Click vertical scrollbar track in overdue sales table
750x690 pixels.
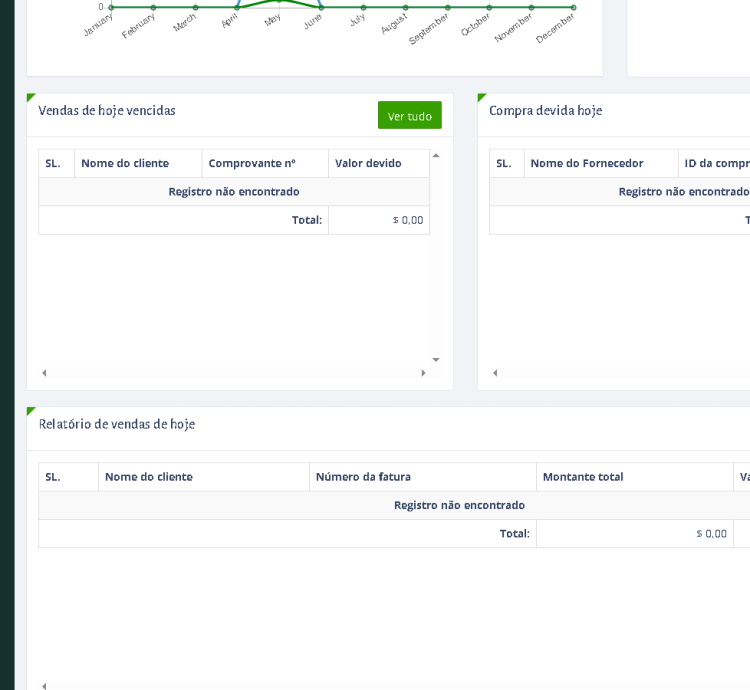tap(436, 260)
